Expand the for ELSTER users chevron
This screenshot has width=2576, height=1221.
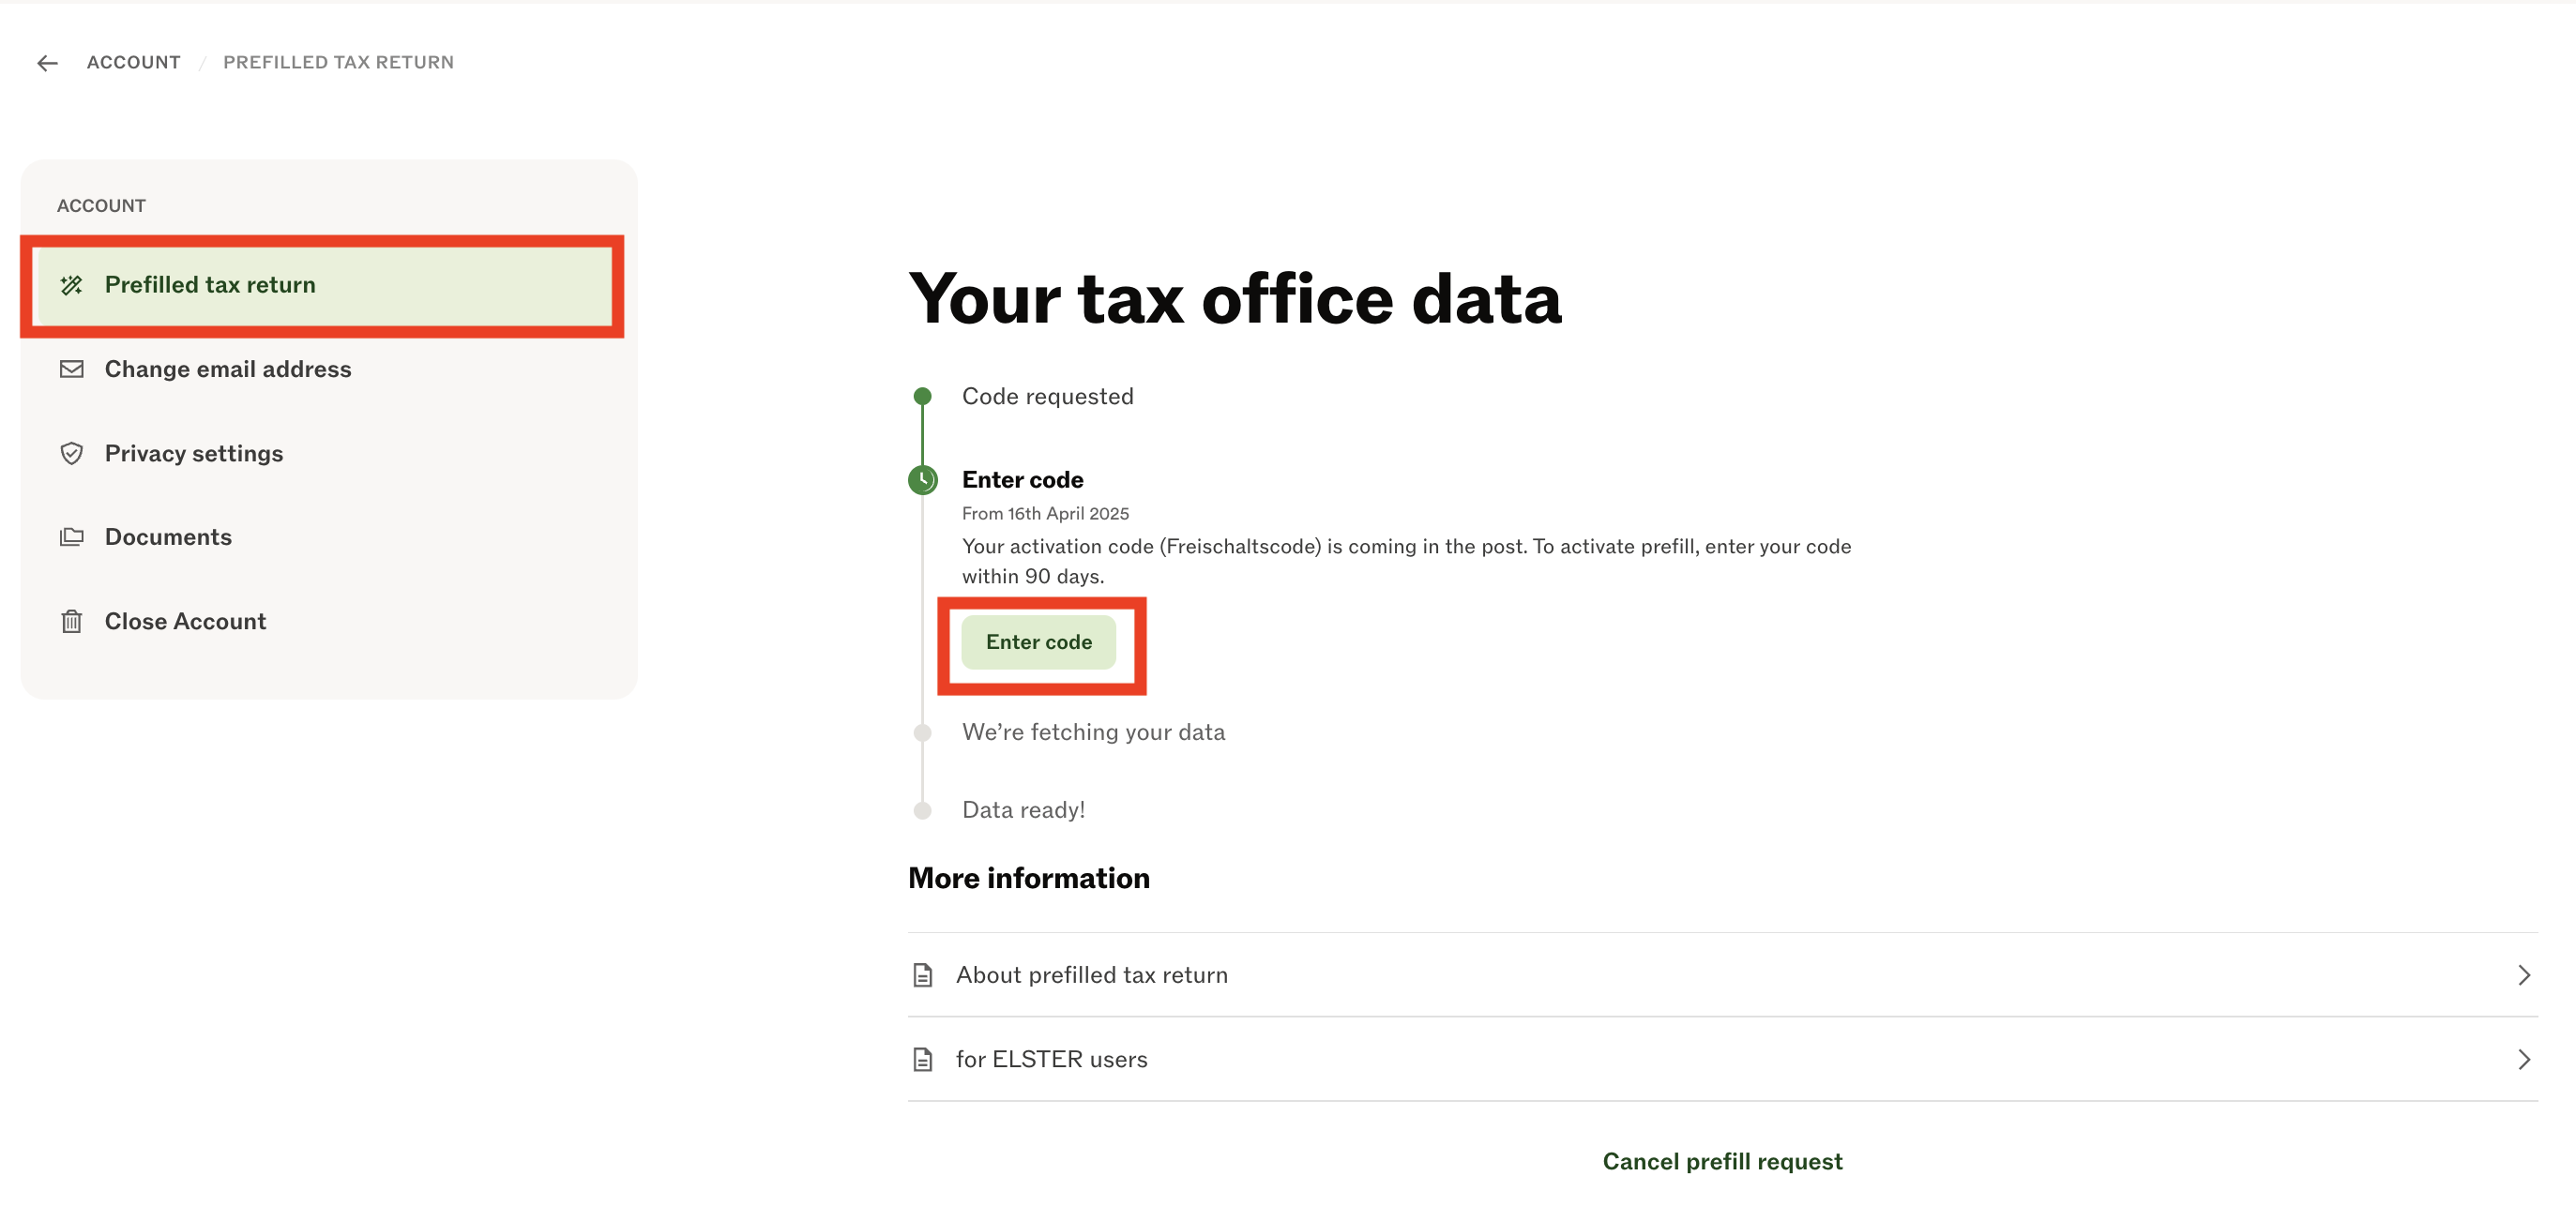(x=2524, y=1059)
